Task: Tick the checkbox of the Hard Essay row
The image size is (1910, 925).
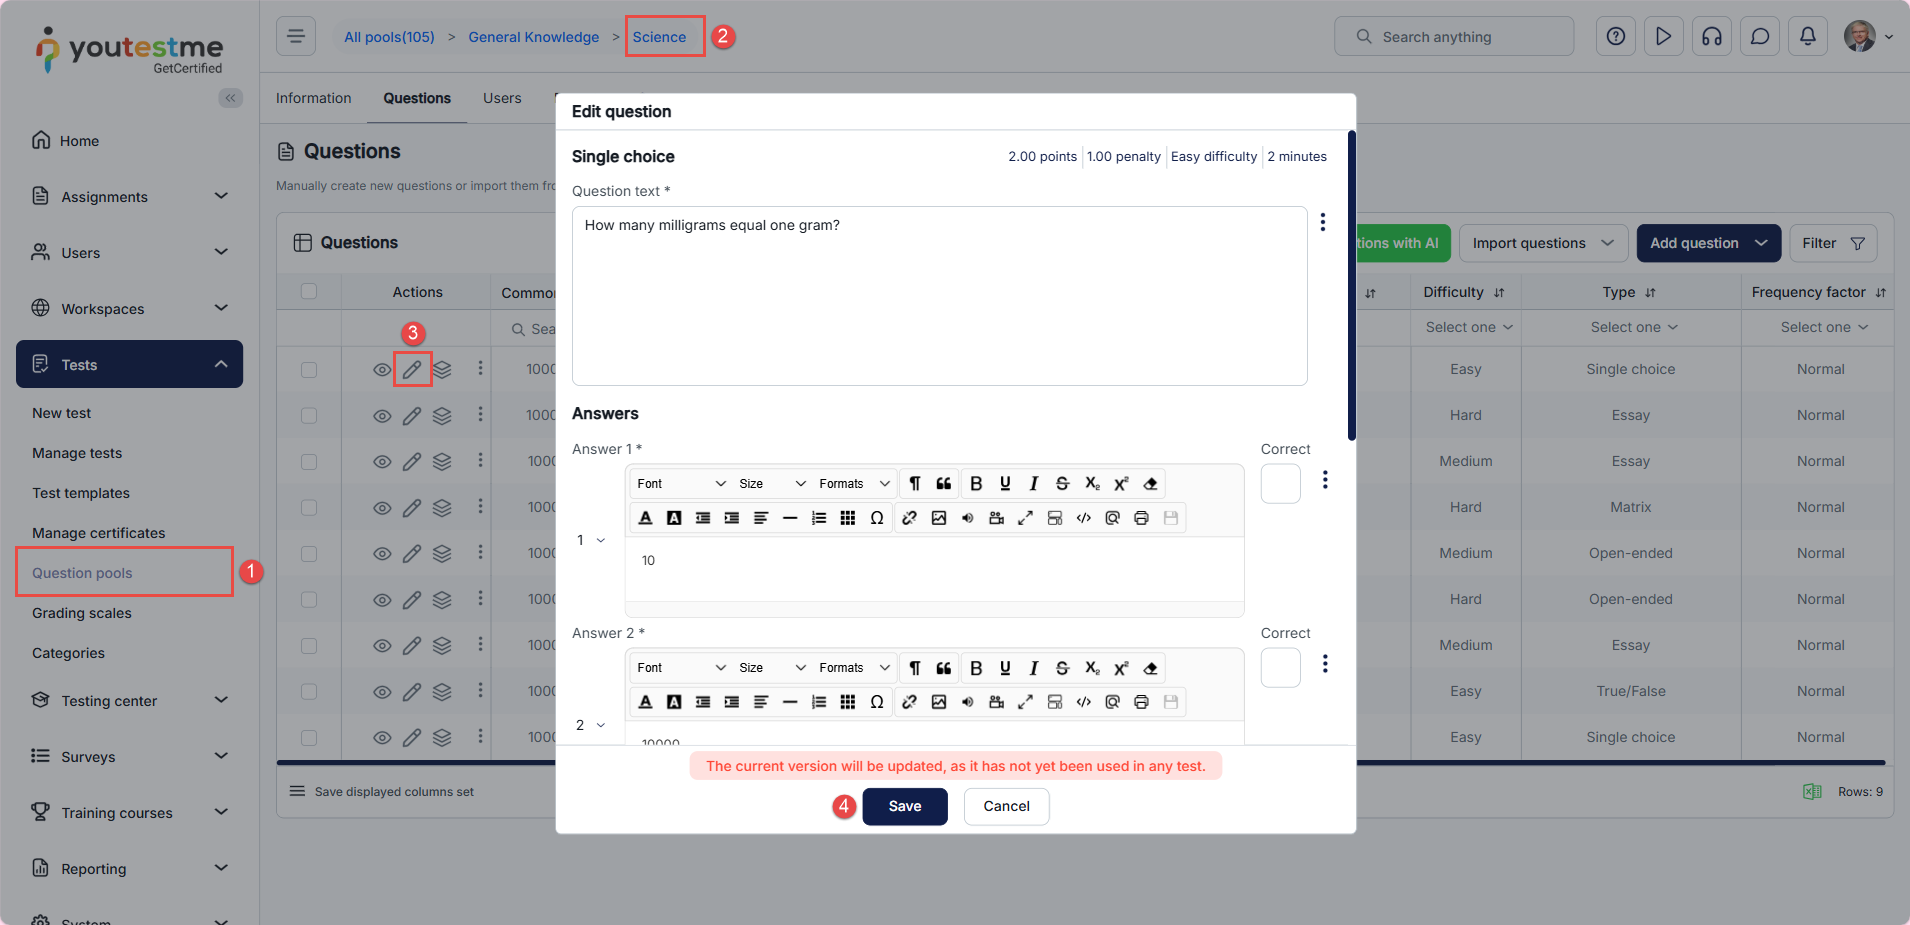Action: pyautogui.click(x=309, y=416)
